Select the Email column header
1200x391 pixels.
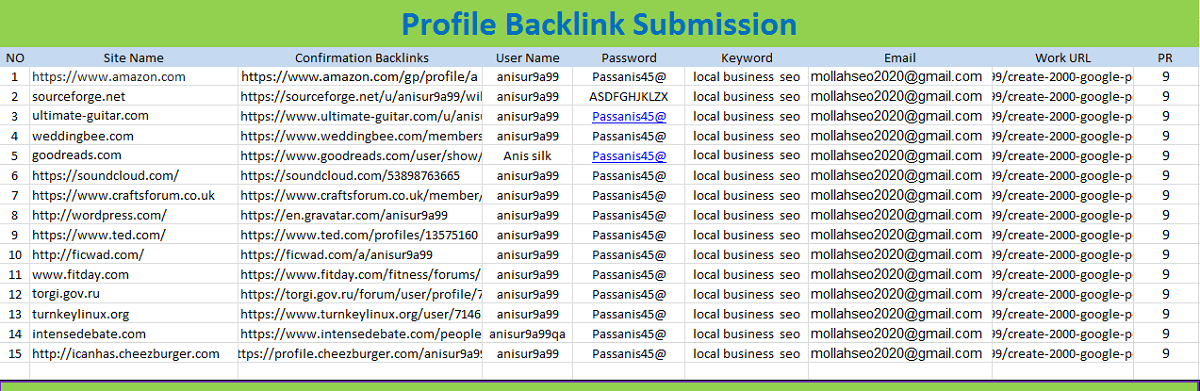[x=899, y=58]
